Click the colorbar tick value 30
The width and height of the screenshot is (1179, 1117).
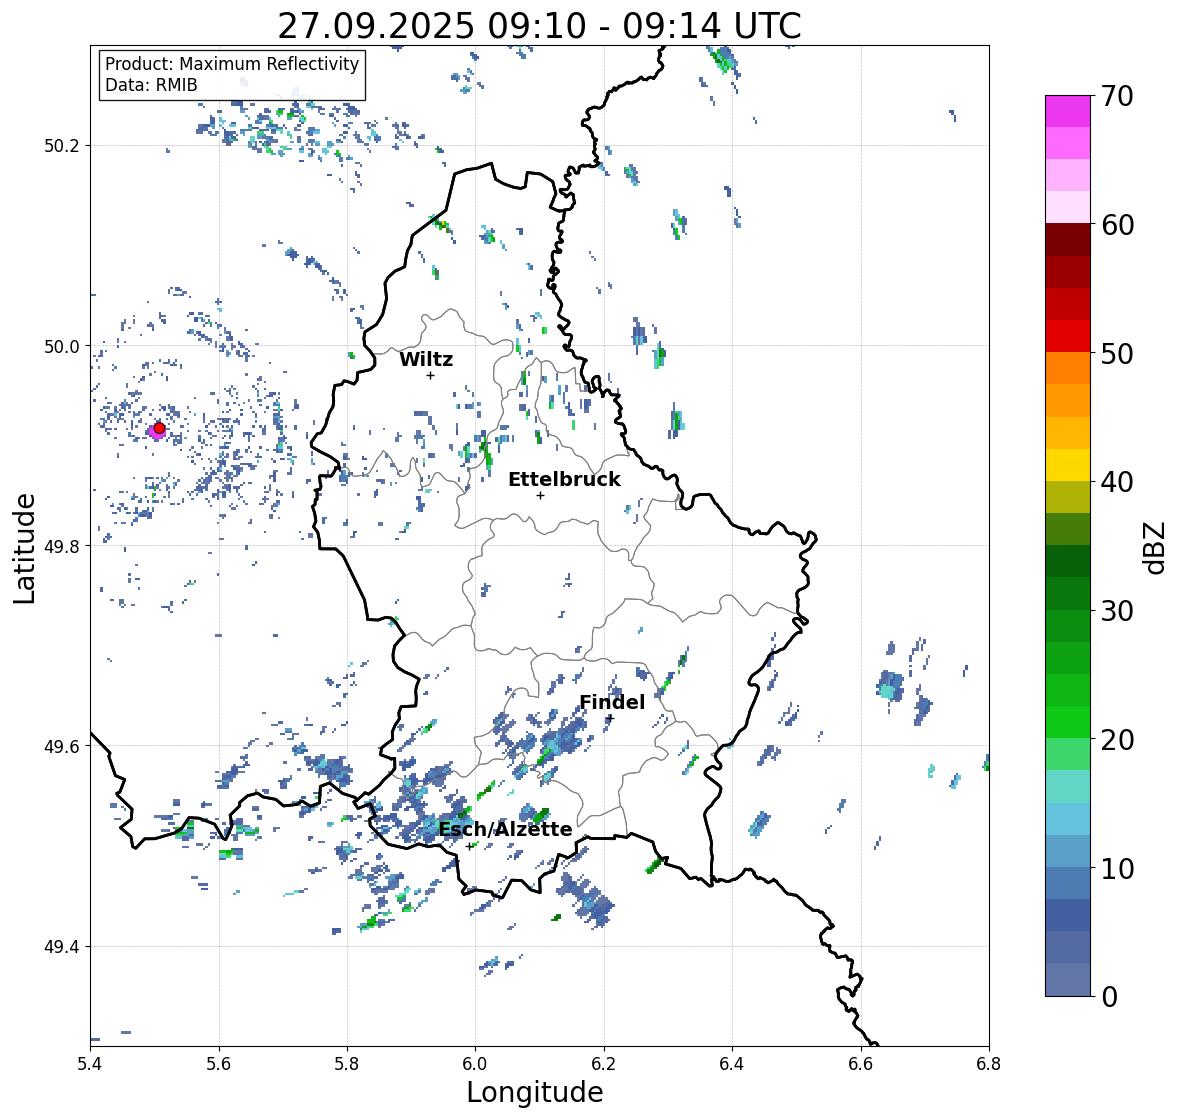tap(1117, 610)
